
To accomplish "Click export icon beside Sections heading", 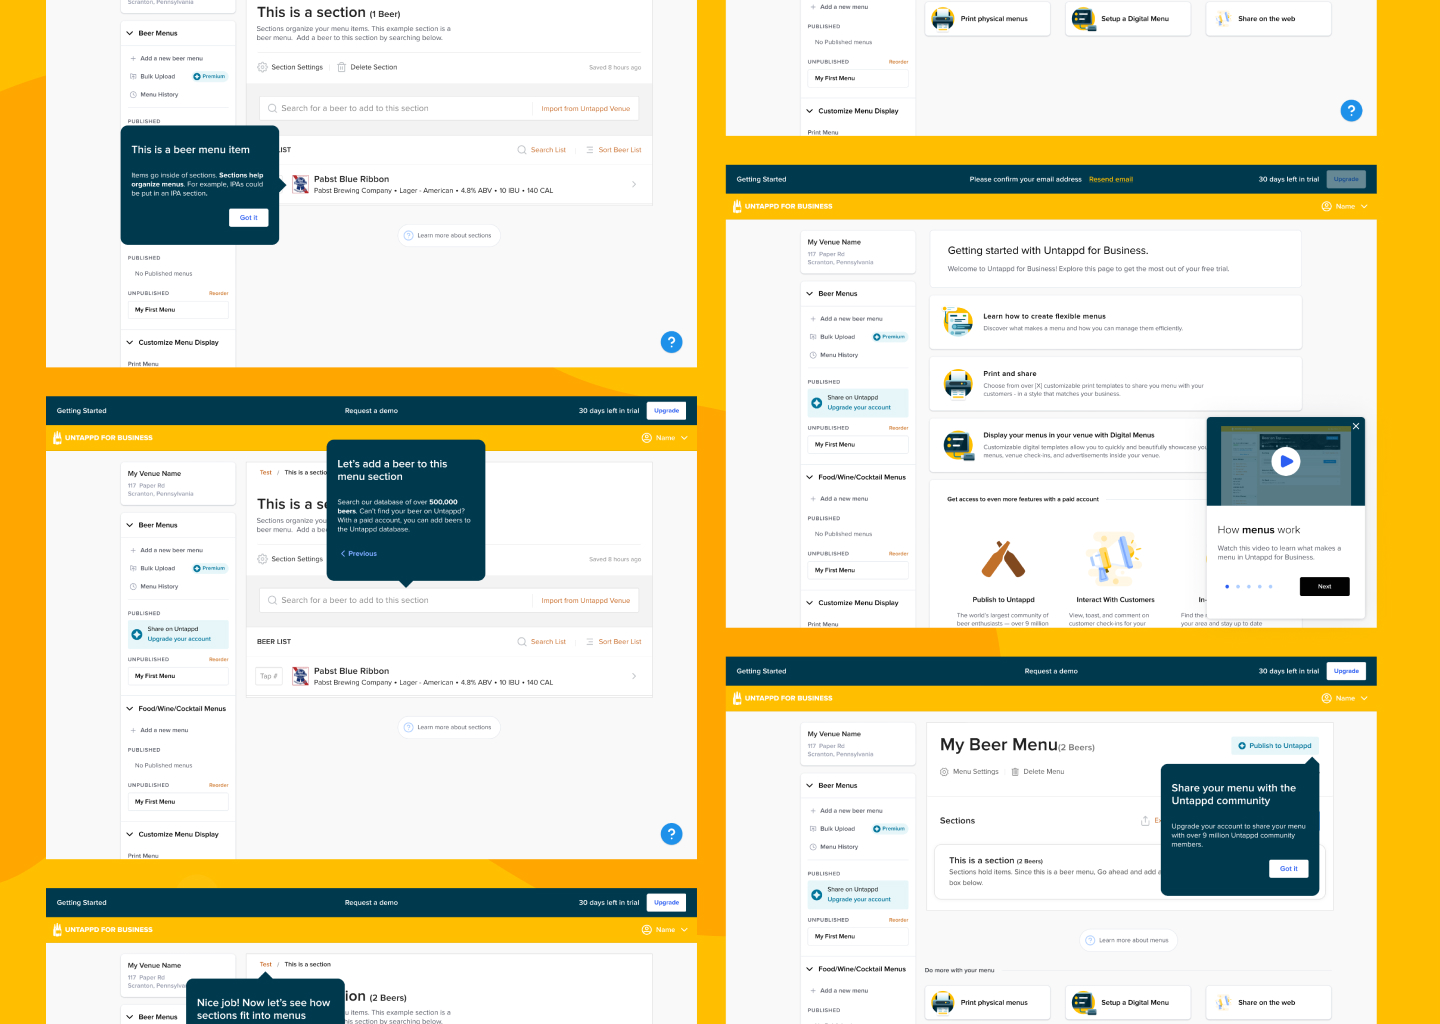I will point(1145,821).
